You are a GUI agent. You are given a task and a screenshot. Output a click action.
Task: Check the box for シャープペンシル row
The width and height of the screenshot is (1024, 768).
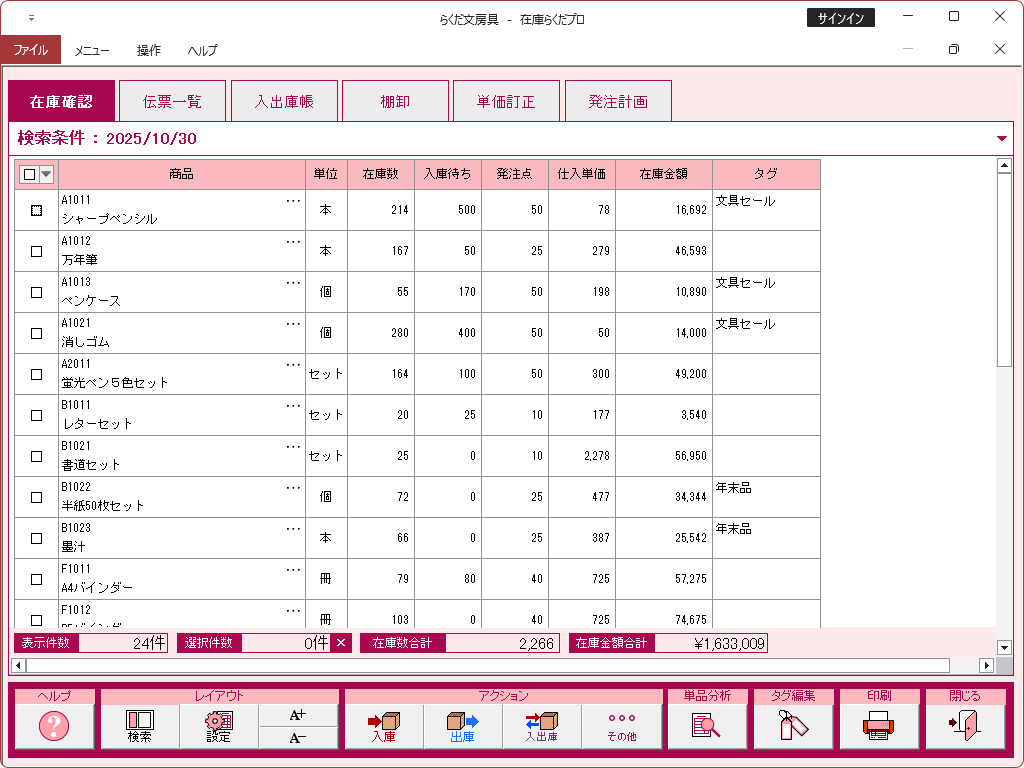37,211
